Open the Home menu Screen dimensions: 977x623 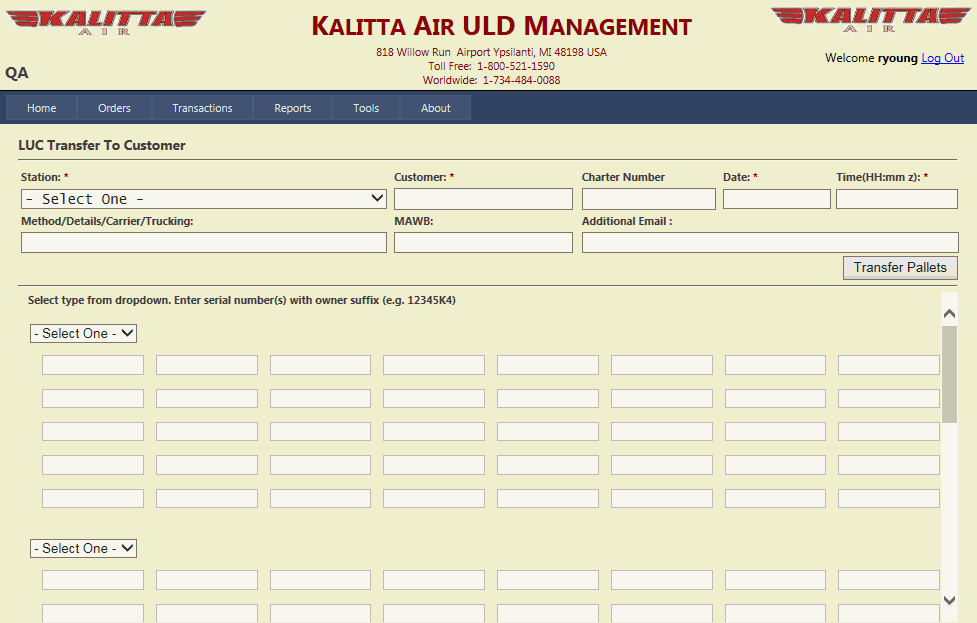click(x=42, y=108)
